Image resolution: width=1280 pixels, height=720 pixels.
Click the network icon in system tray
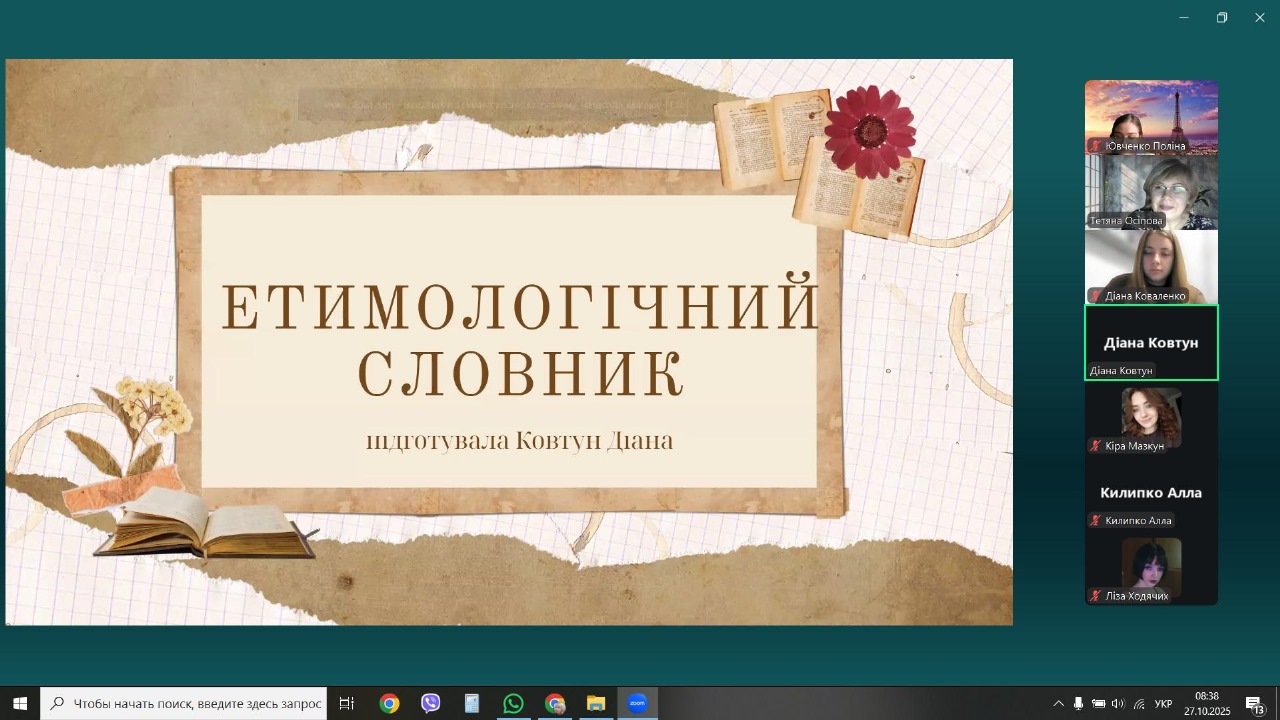point(1138,704)
